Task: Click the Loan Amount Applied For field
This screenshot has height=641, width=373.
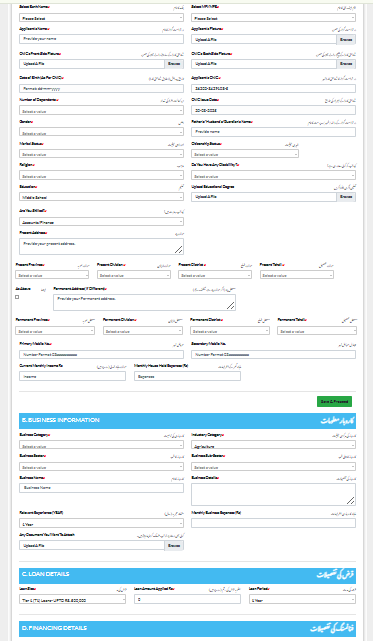Action: [x=187, y=599]
